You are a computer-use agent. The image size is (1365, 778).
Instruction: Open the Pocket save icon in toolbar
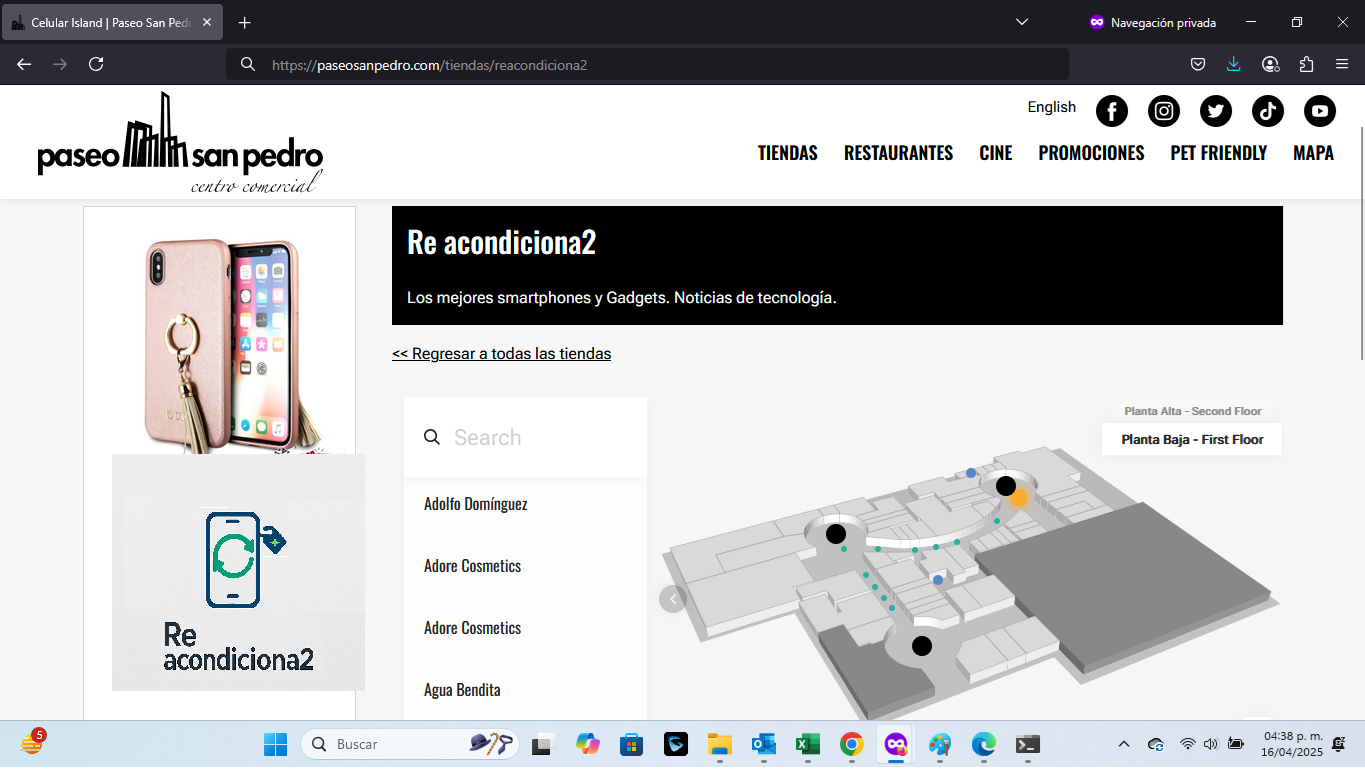click(1198, 64)
